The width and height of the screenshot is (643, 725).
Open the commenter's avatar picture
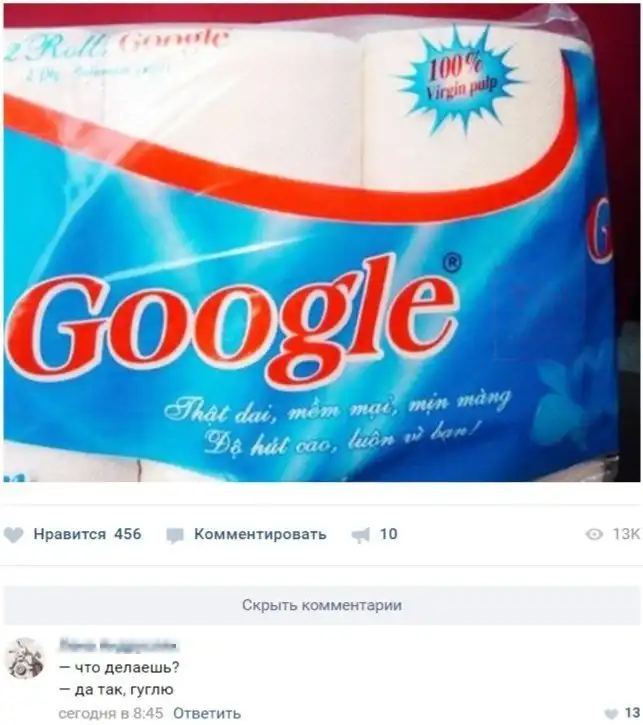(x=24, y=658)
